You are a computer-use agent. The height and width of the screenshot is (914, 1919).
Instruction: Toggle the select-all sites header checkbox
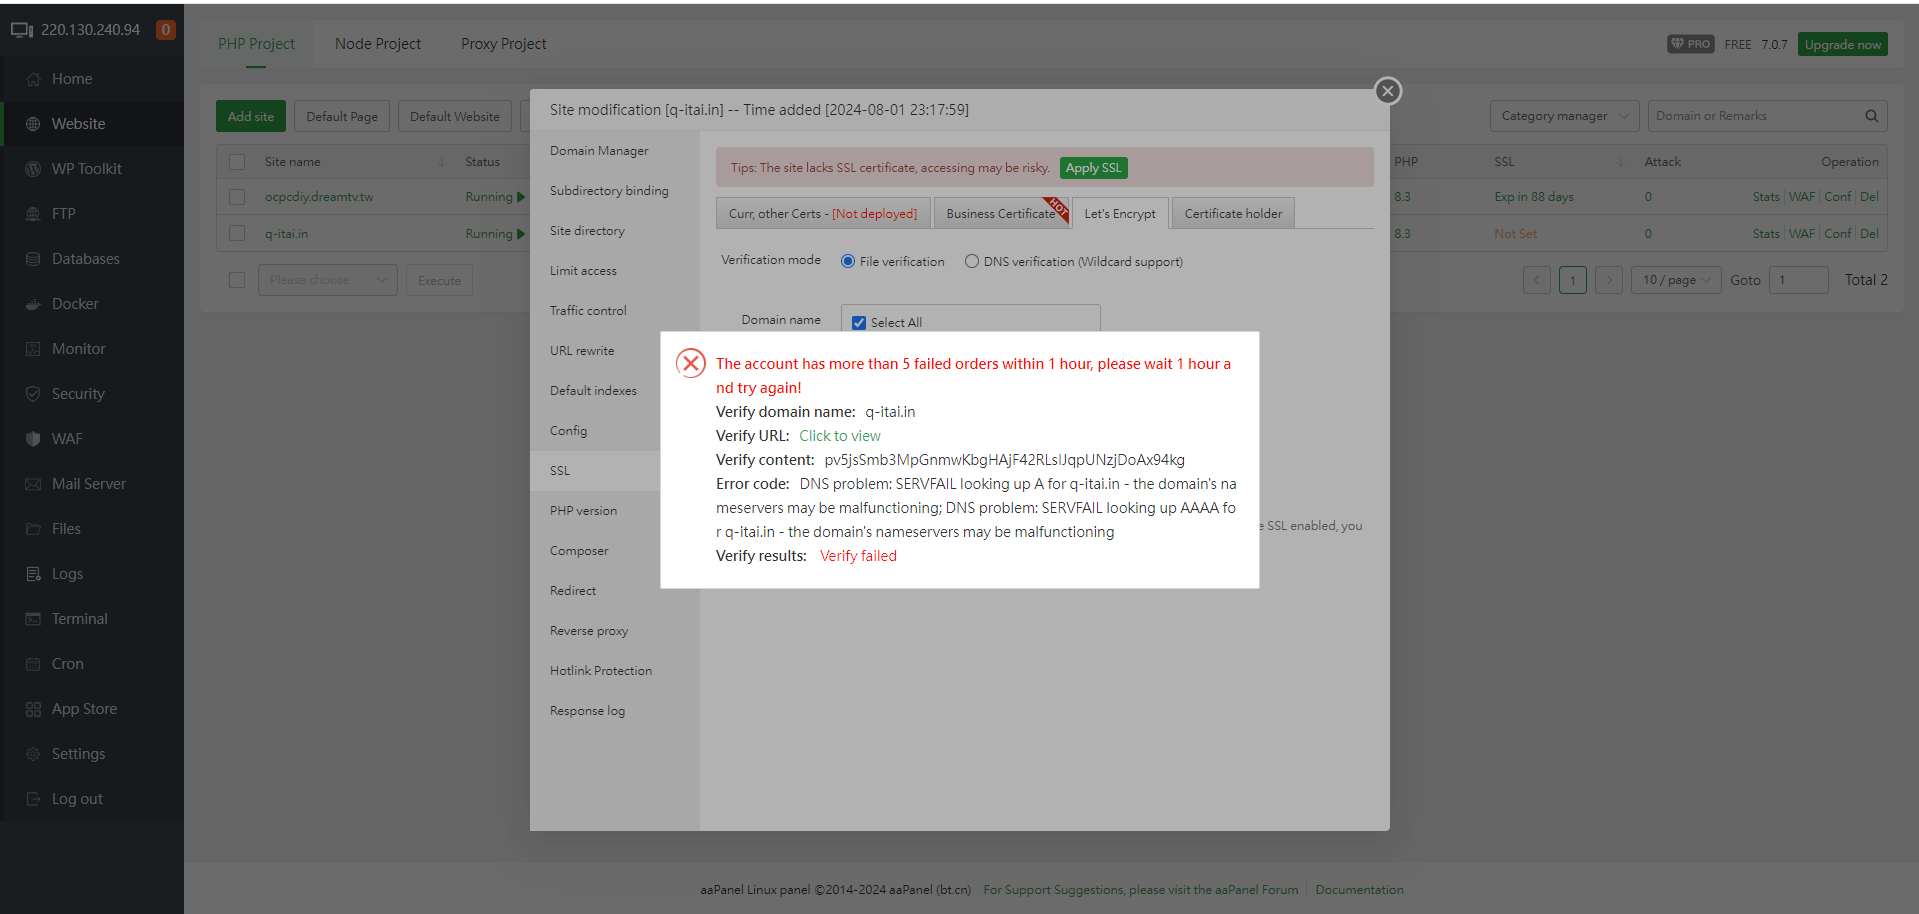pyautogui.click(x=237, y=162)
